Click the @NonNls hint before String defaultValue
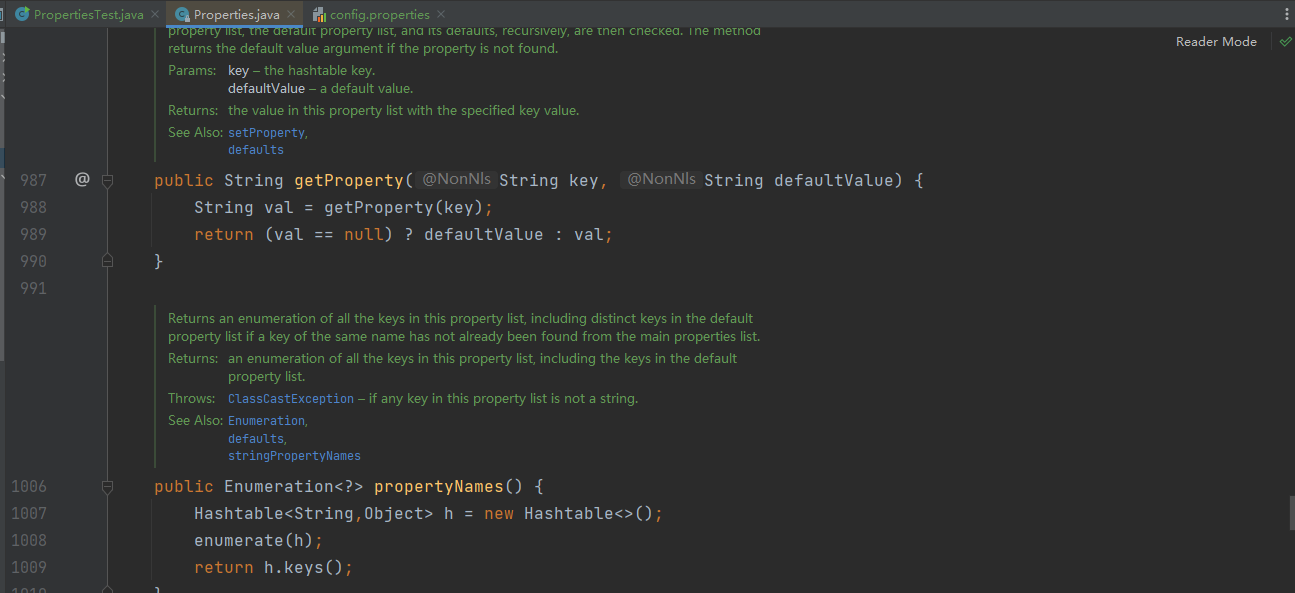 coord(661,180)
